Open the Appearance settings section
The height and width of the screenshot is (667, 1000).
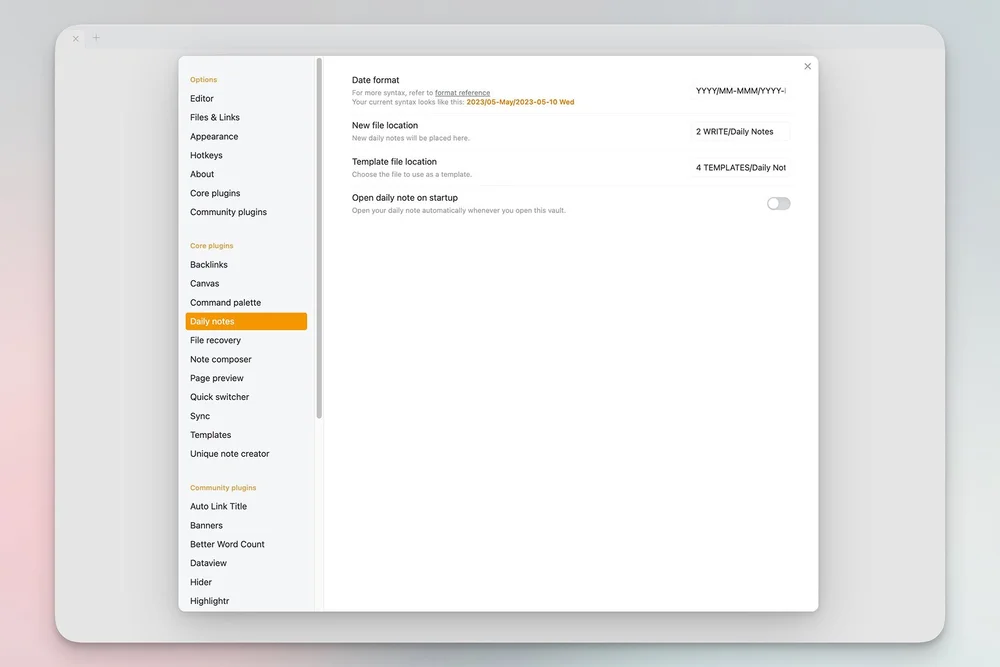tap(214, 136)
